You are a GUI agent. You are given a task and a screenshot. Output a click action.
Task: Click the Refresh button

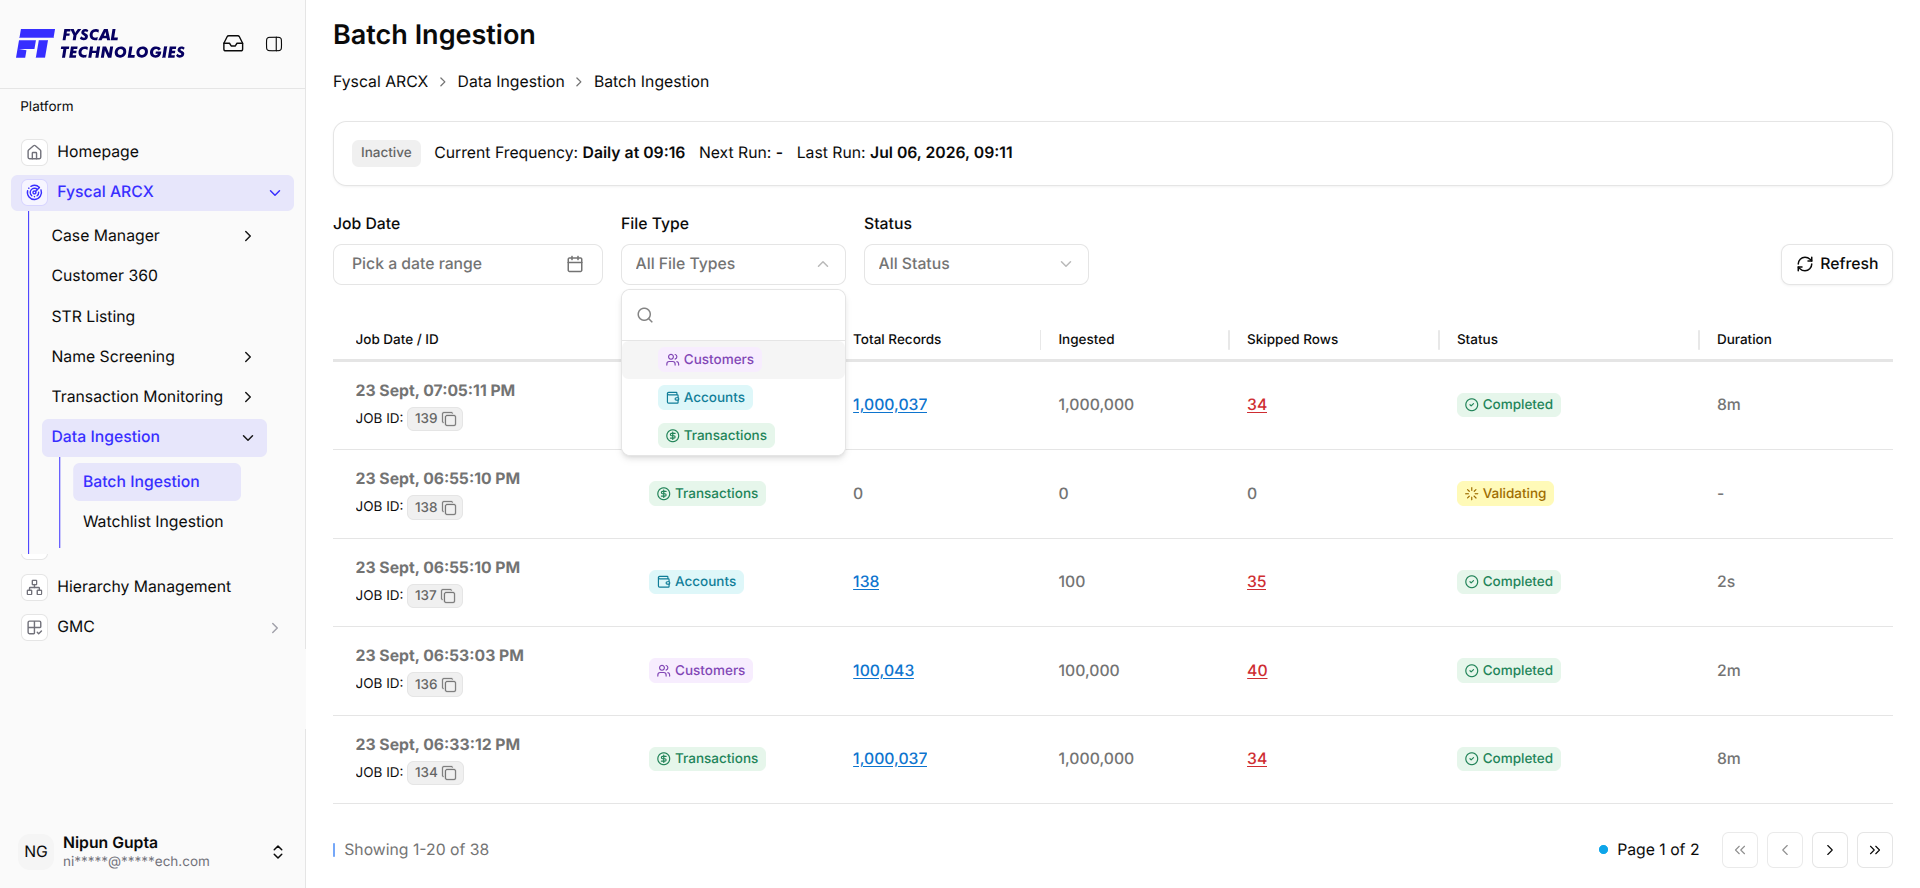coord(1837,264)
